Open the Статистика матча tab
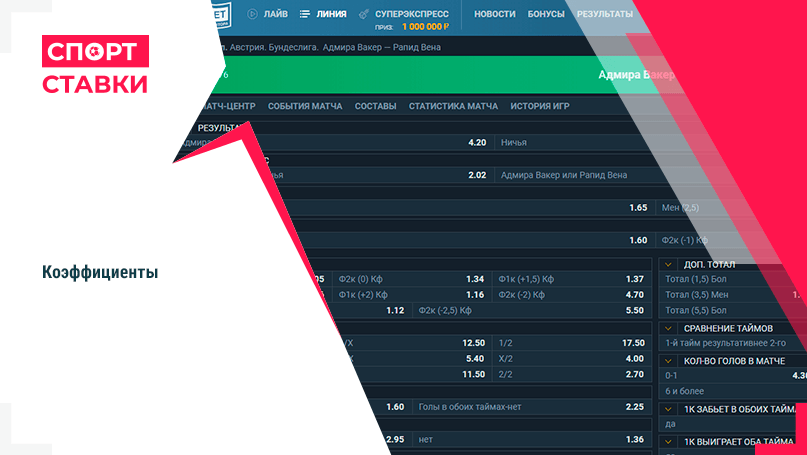The height and width of the screenshot is (455, 807). [x=453, y=106]
